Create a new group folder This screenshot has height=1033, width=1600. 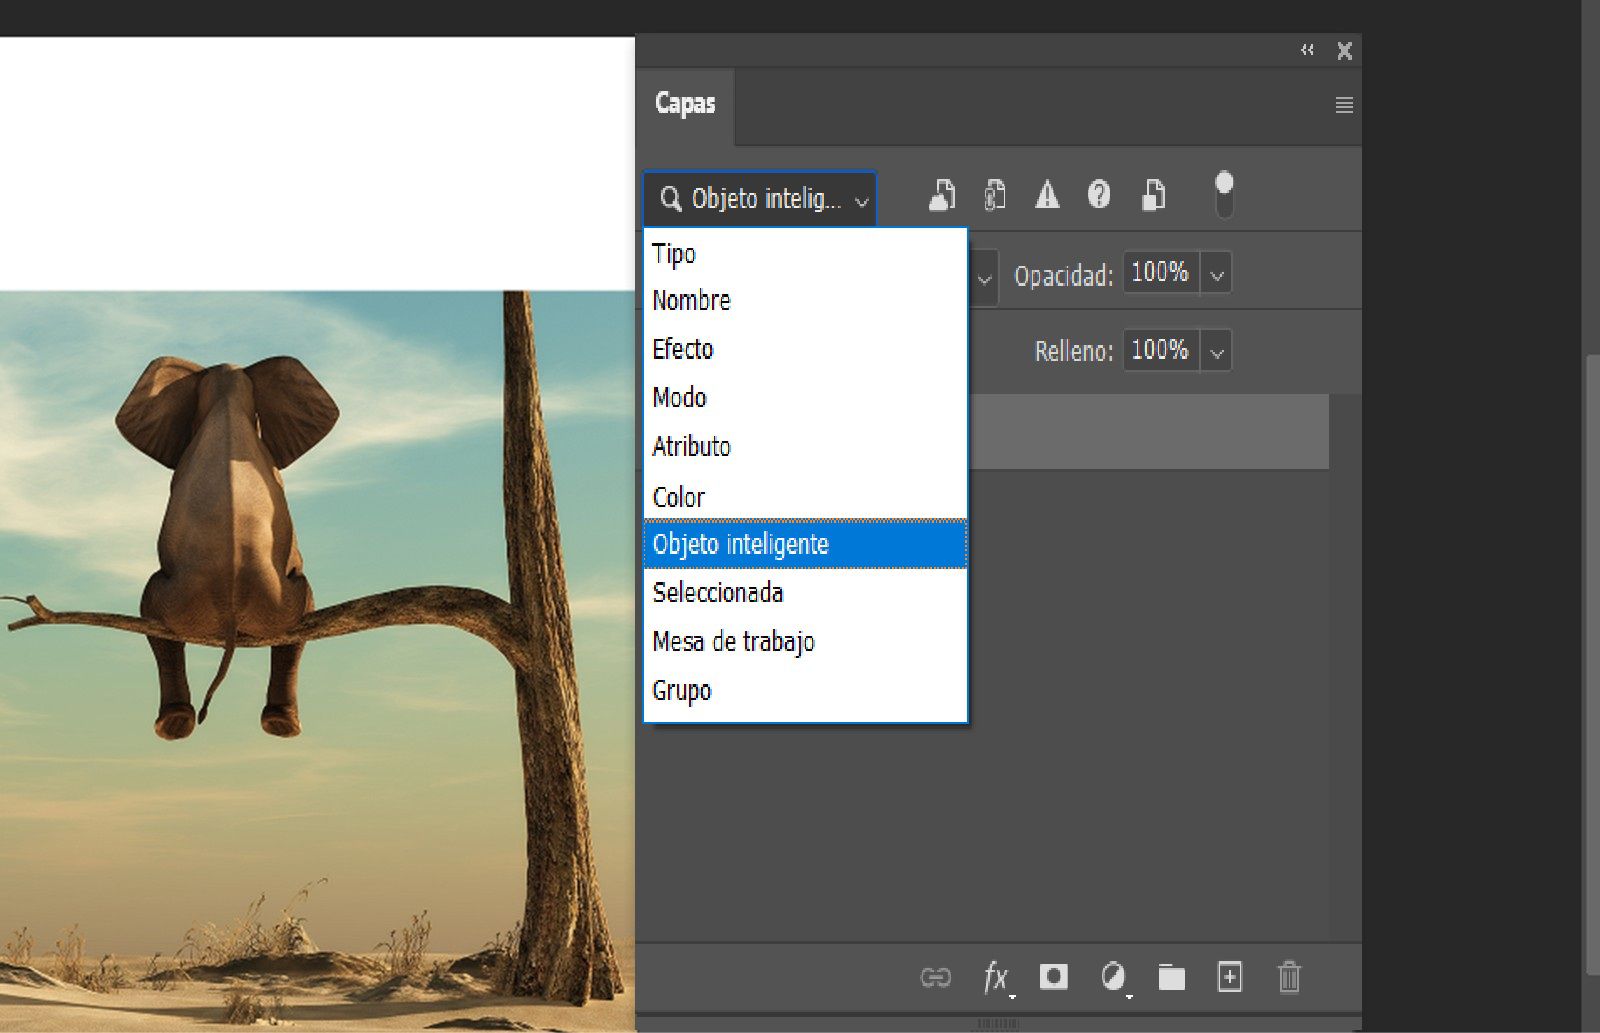click(1171, 978)
